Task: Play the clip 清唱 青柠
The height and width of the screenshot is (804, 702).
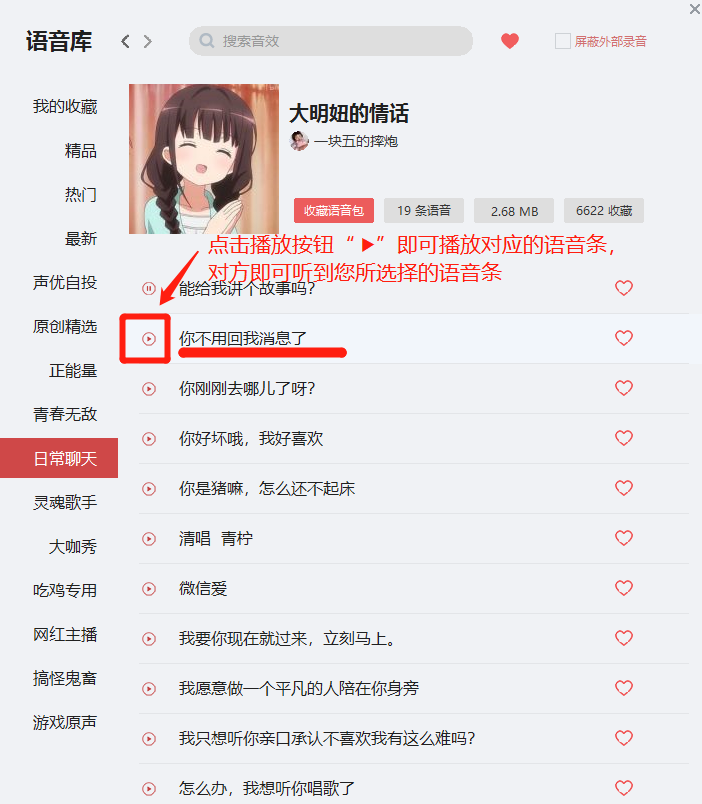Action: pos(149,539)
